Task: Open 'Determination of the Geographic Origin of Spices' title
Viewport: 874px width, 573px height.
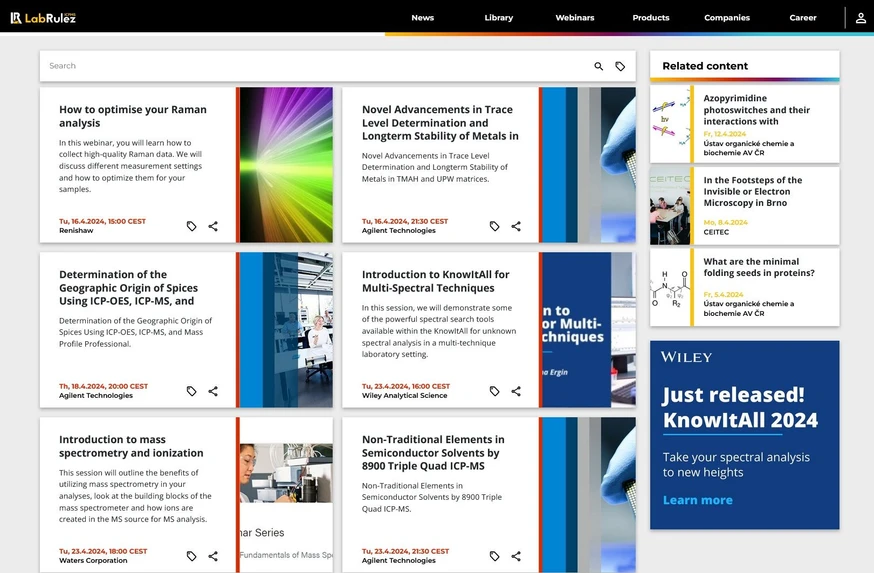Action: click(x=128, y=288)
